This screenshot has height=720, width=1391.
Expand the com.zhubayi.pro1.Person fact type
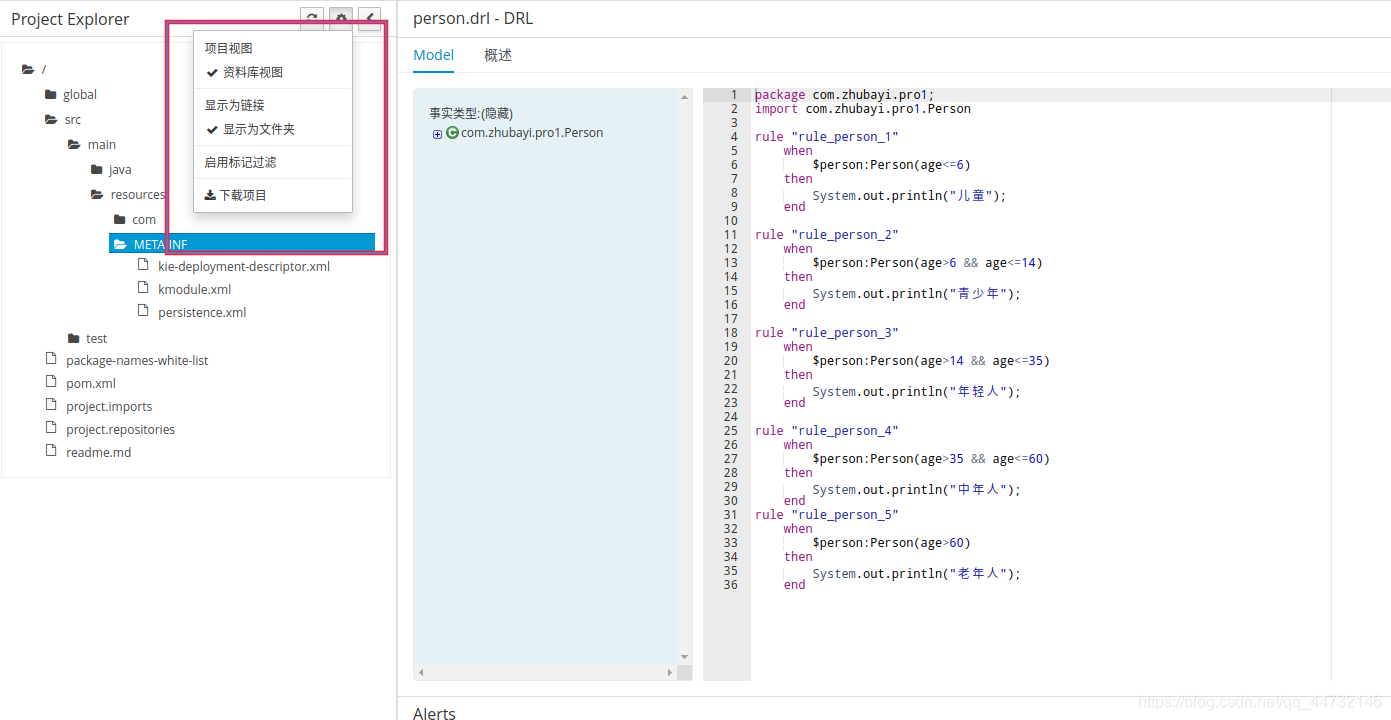pos(436,132)
